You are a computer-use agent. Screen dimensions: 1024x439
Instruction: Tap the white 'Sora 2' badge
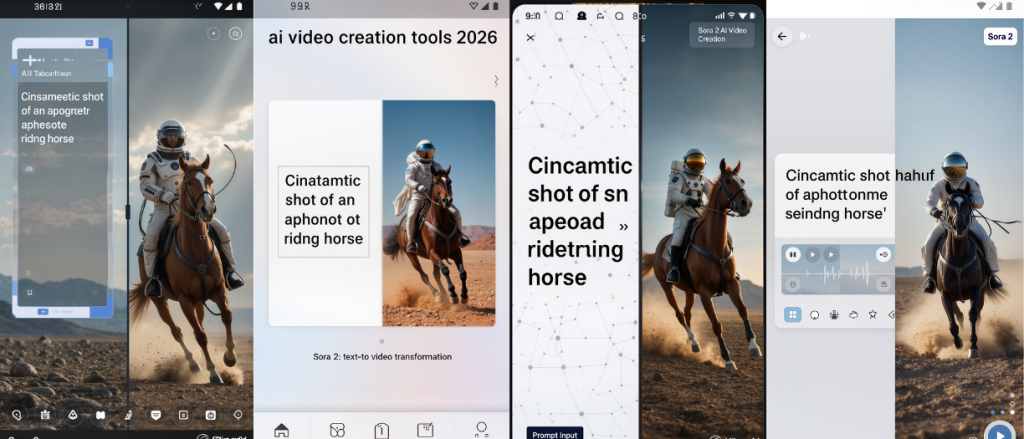(x=1000, y=37)
